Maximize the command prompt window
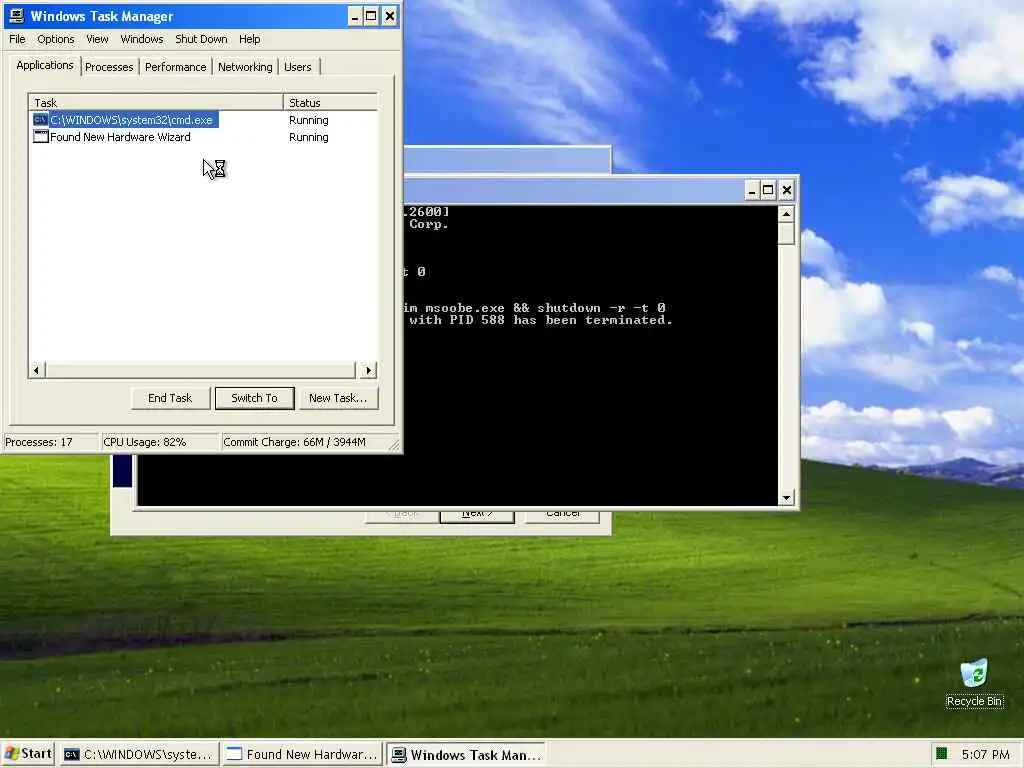1024x768 pixels. click(x=769, y=191)
